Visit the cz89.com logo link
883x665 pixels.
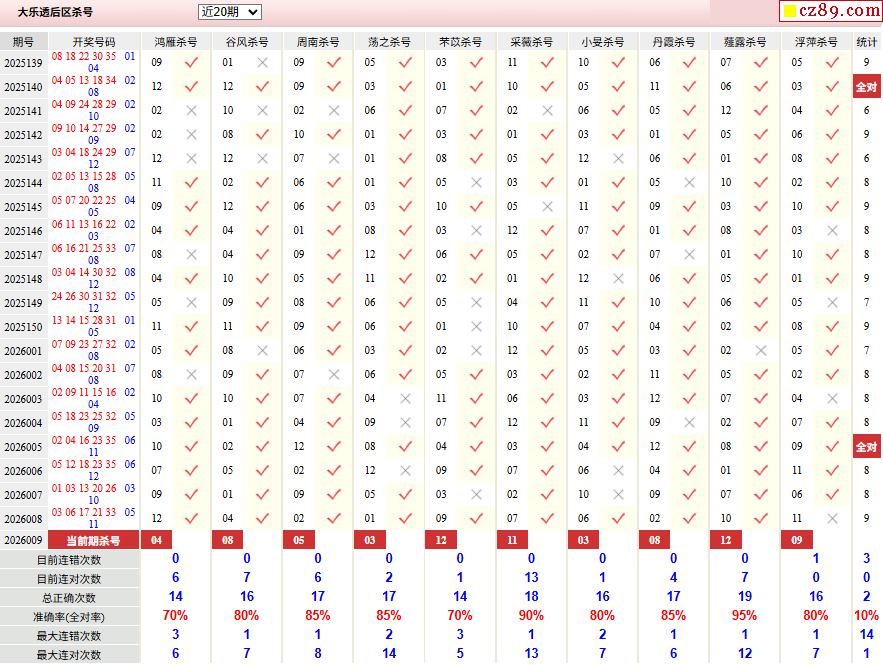831,10
